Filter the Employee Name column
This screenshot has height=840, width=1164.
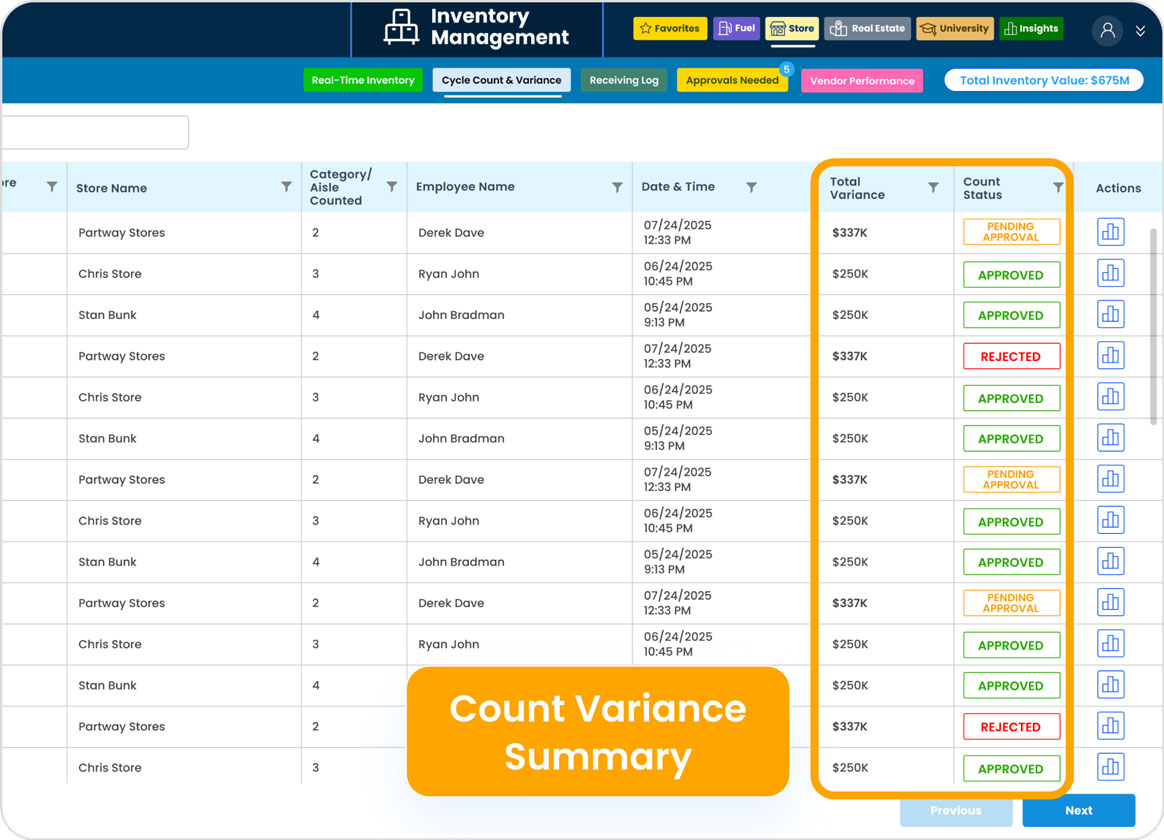(x=617, y=187)
